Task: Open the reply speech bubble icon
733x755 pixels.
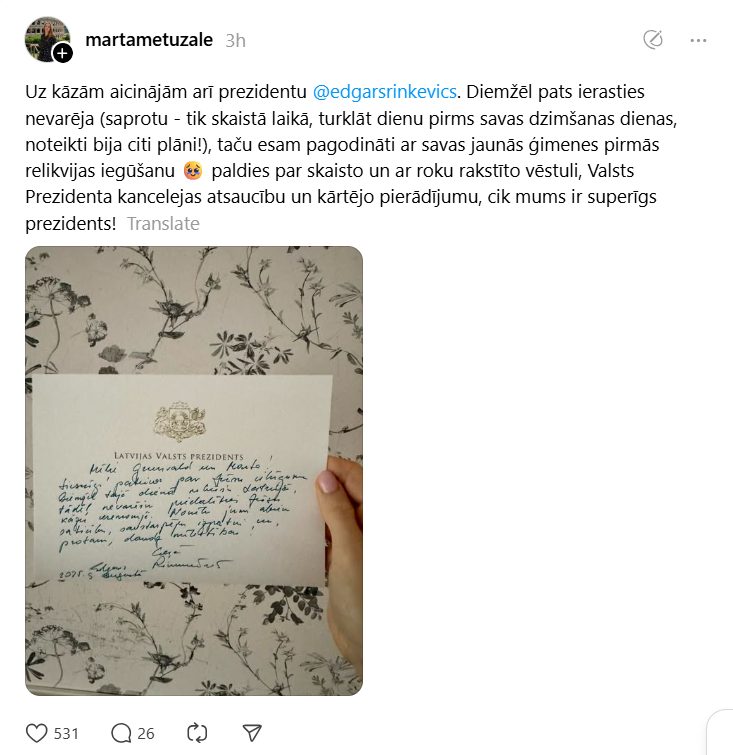Action: (x=121, y=733)
